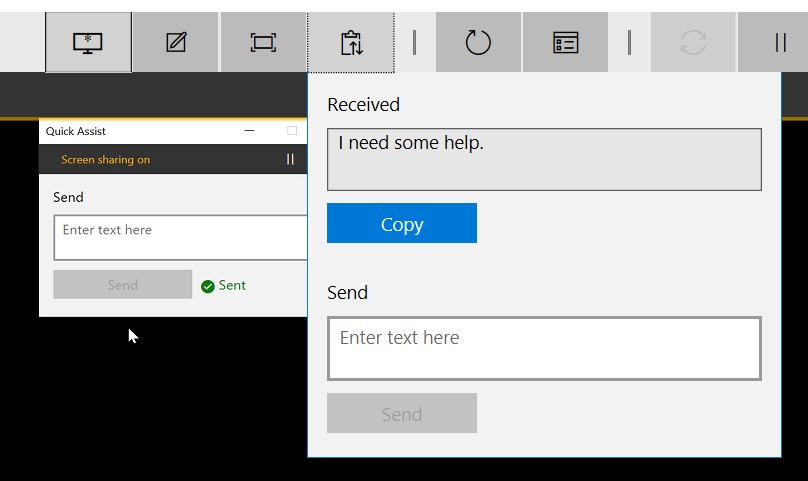Open Task Manager icon in toolbar
Viewport: 808px width, 481px height.
click(565, 42)
